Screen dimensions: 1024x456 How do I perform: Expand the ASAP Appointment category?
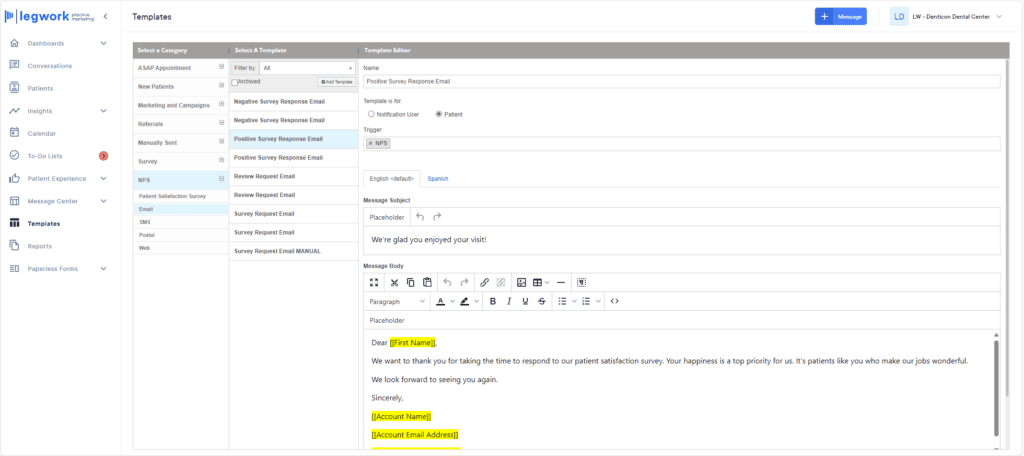coord(221,68)
